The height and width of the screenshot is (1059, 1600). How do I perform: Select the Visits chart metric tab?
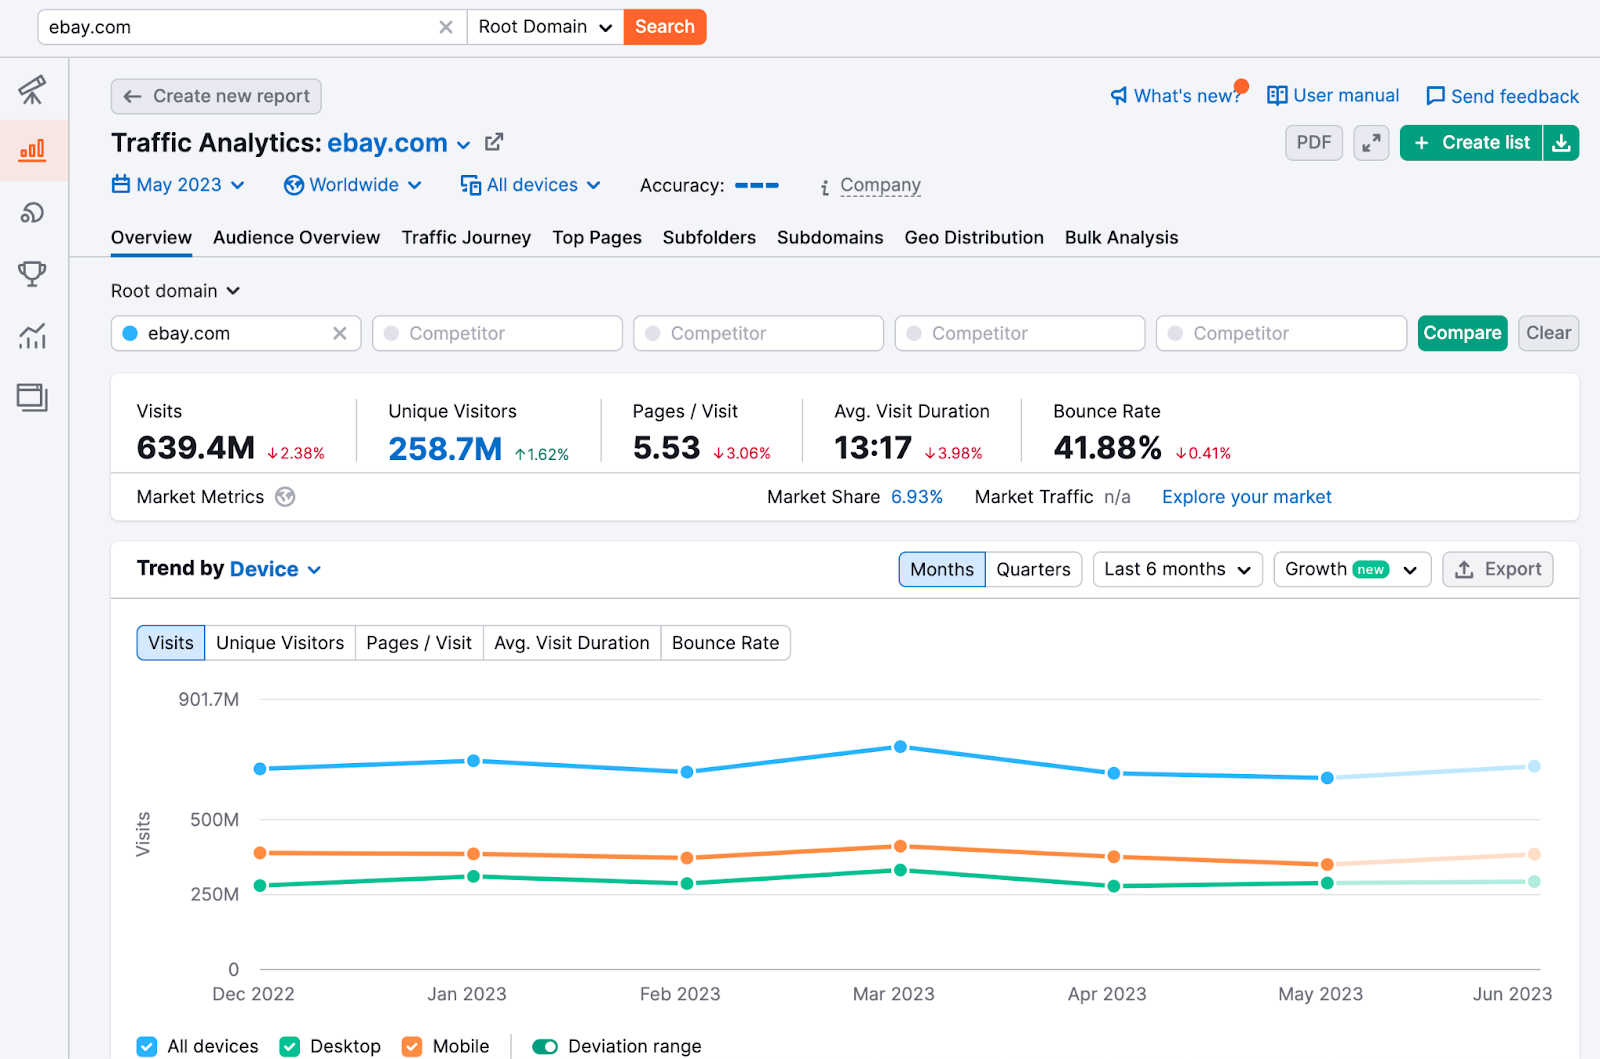171,643
